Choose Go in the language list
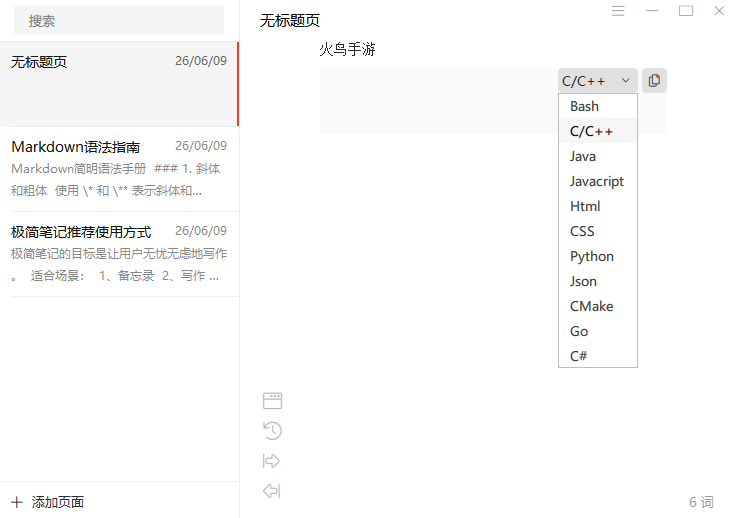The width and height of the screenshot is (736, 518). (x=598, y=331)
